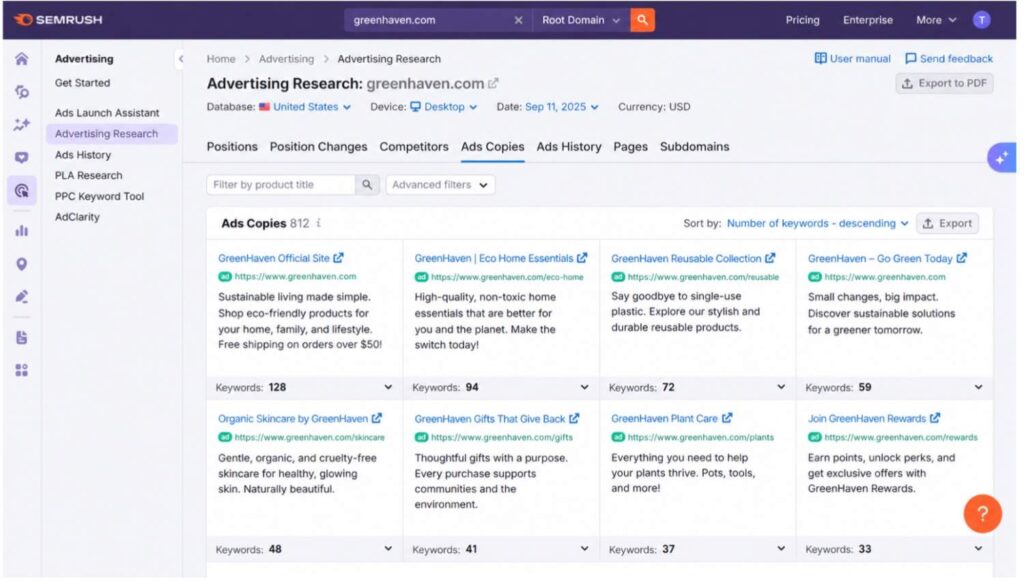Switch to the Positions tab
The height and width of the screenshot is (585, 1024).
[x=232, y=147]
